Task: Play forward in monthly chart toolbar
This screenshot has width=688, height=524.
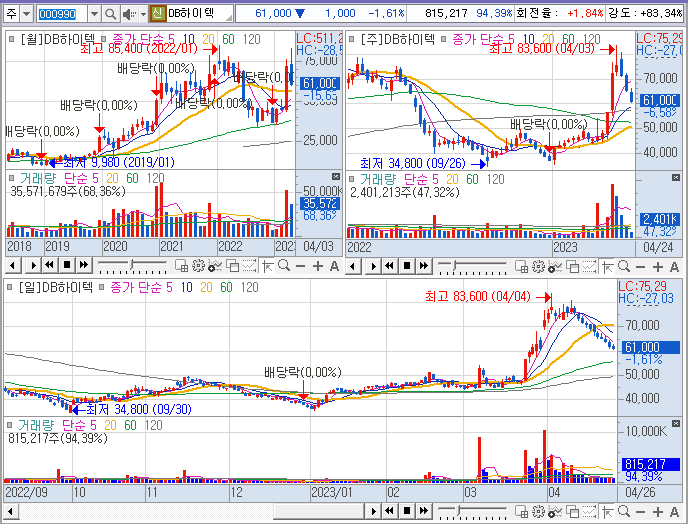Action: pos(33,266)
